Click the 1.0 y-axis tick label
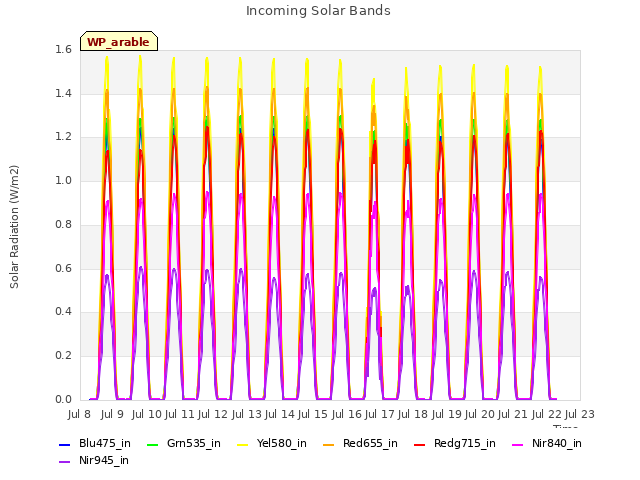This screenshot has width=640, height=480. 63,181
